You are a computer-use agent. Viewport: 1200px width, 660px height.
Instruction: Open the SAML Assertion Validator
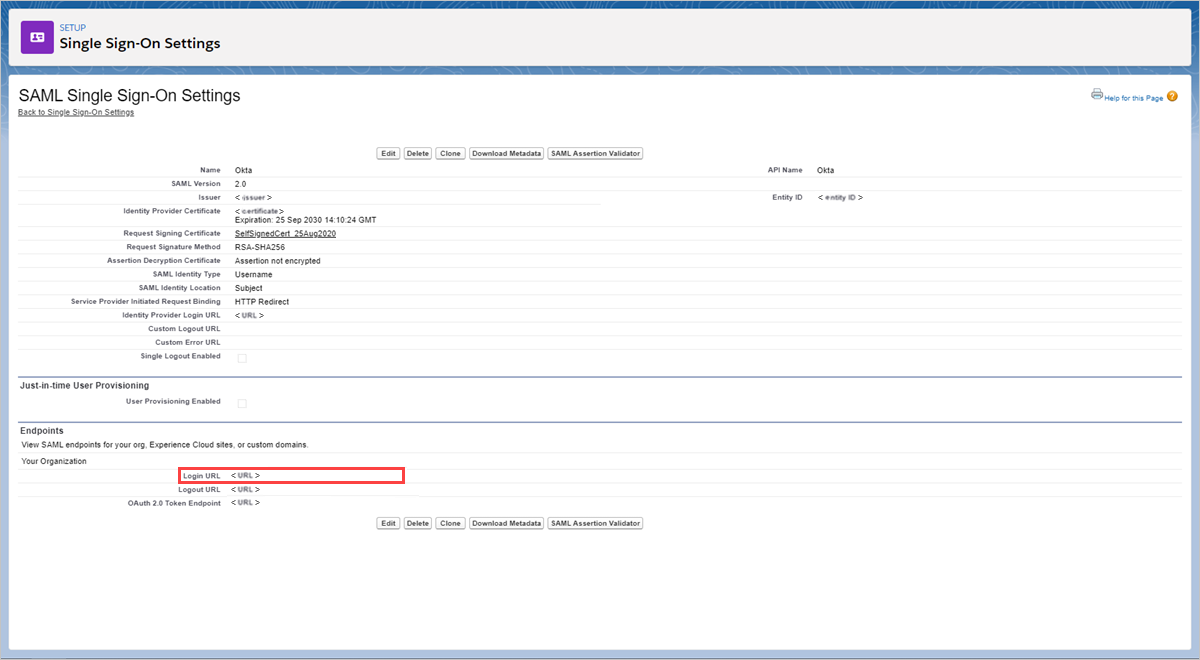595,153
